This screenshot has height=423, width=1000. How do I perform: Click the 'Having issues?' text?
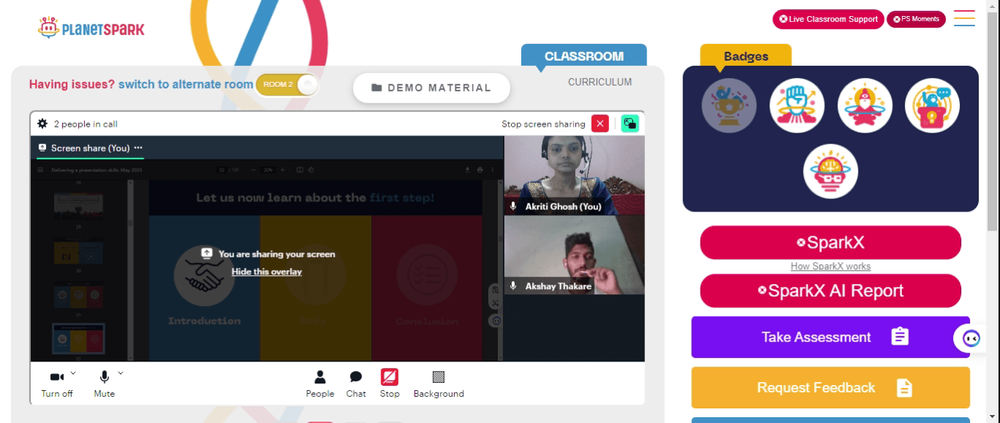tap(72, 84)
